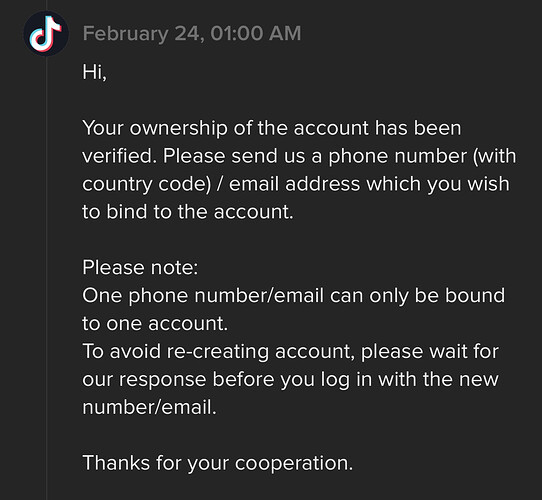542x500 pixels.
Task: Click the words "has been" in the first sentence
Action: (x=418, y=128)
